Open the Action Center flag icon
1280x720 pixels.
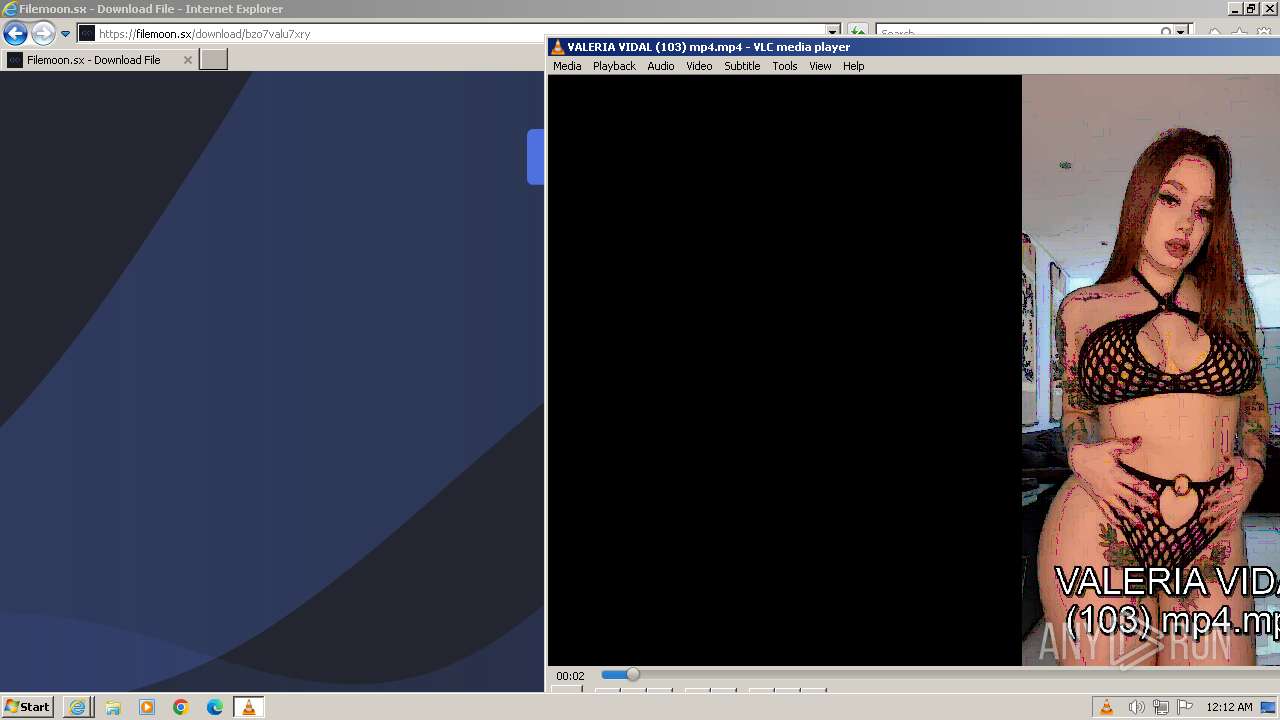(x=1185, y=707)
